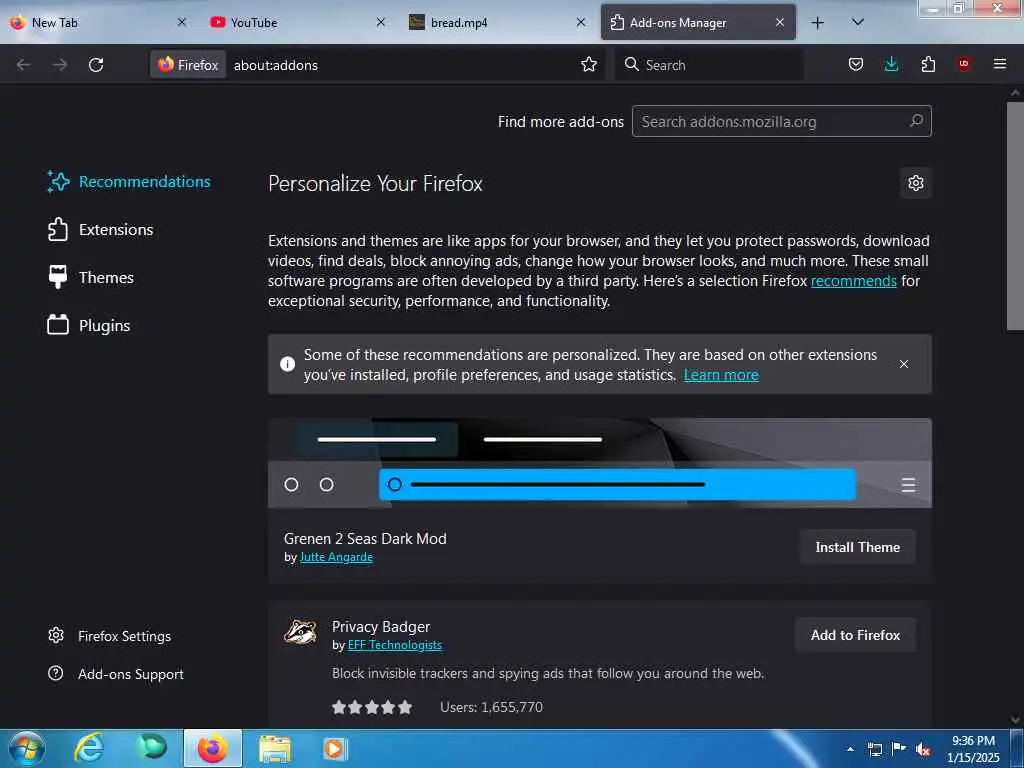1024x768 pixels.
Task: Open the Plugins category
Action: [x=89, y=325]
